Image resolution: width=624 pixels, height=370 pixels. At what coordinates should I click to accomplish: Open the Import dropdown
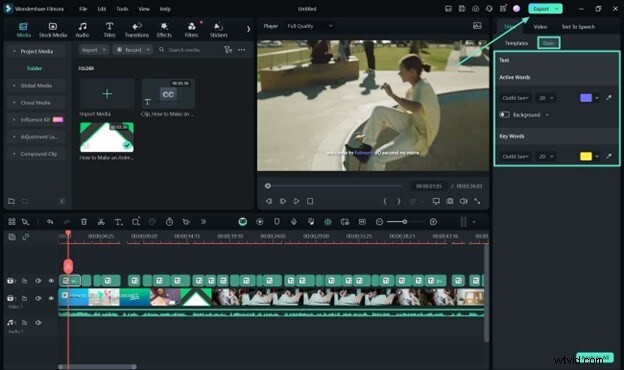point(94,50)
